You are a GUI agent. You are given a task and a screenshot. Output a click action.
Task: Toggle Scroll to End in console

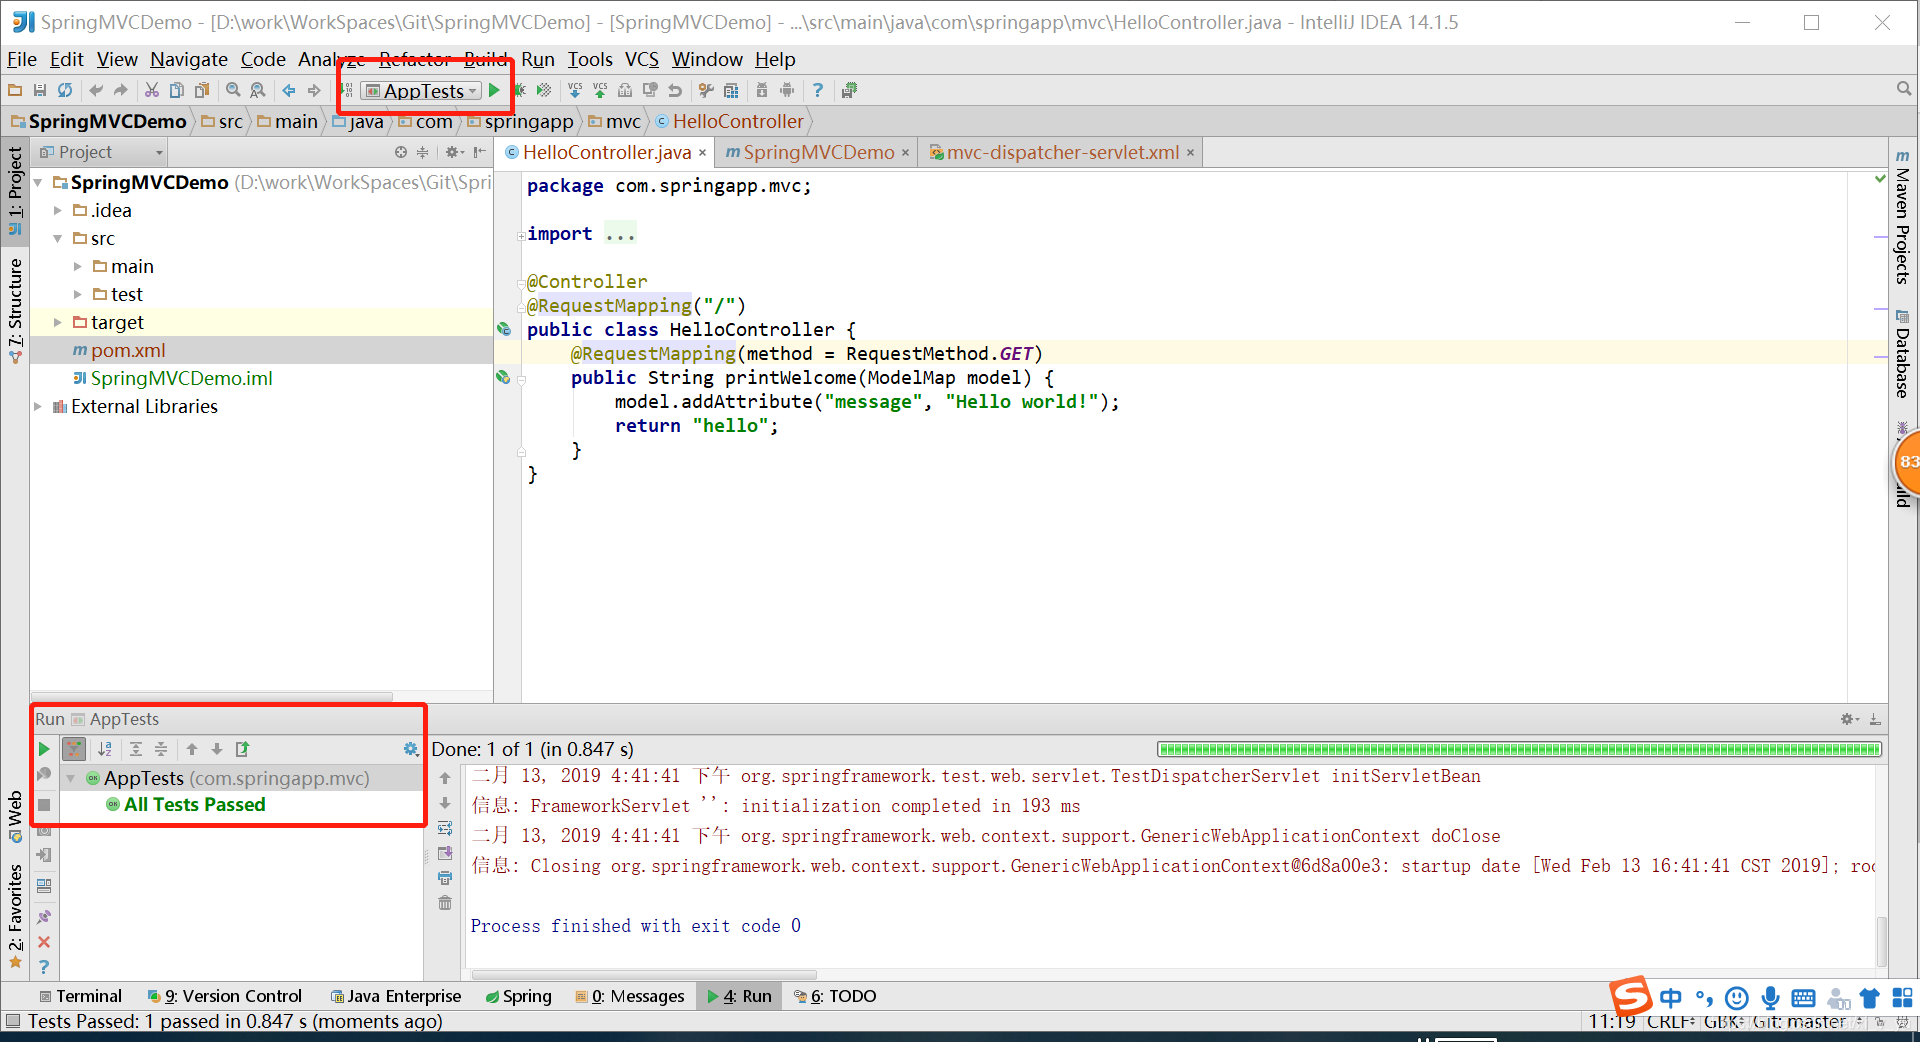coord(445,853)
